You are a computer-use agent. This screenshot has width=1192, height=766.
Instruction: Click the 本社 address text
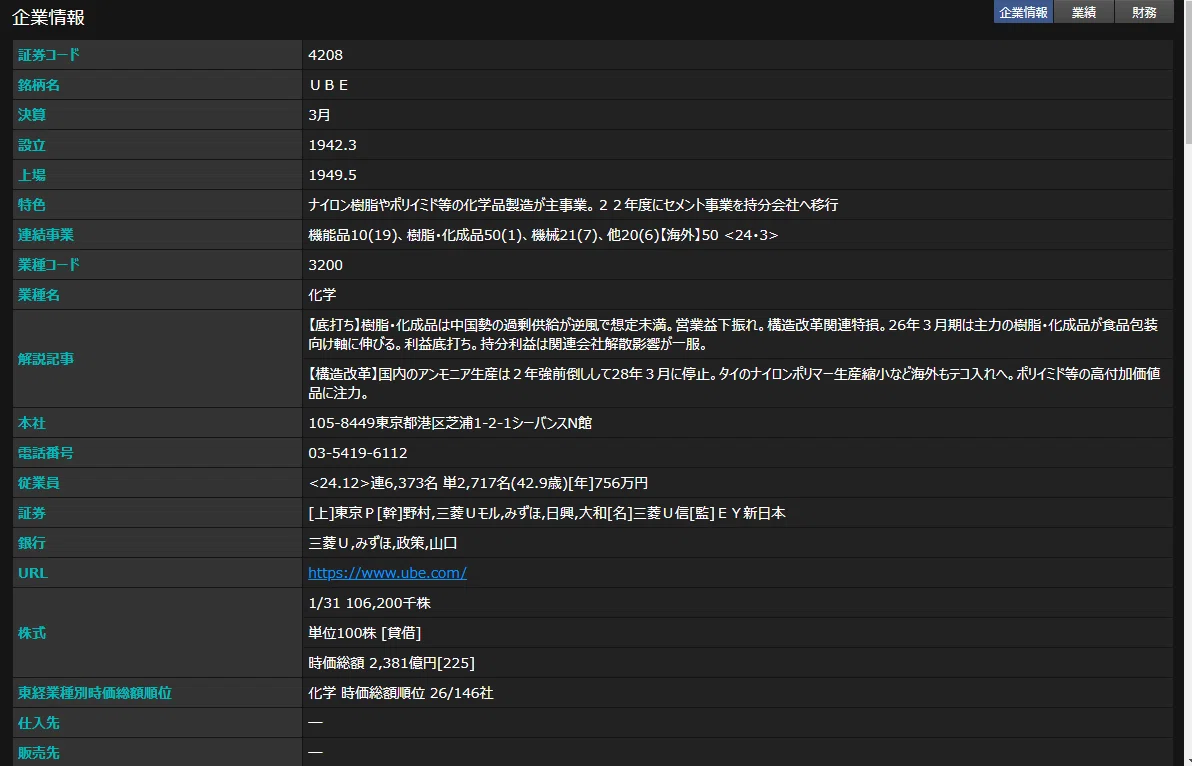pyautogui.click(x=449, y=423)
